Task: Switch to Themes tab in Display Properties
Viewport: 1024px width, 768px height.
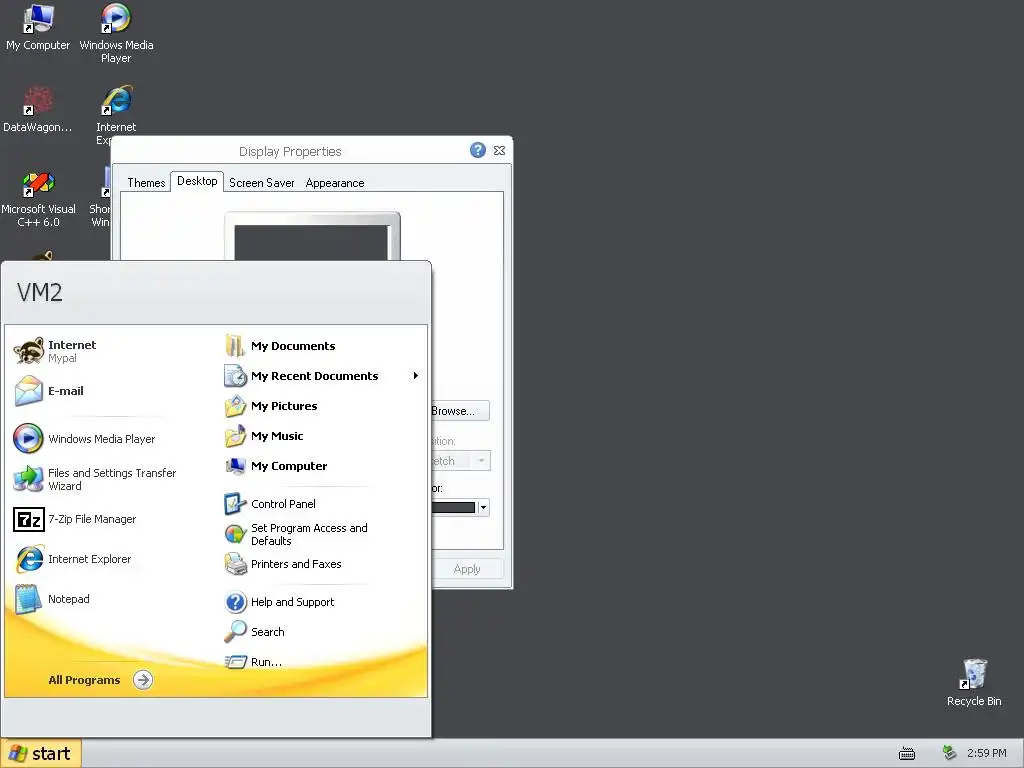Action: pyautogui.click(x=146, y=183)
